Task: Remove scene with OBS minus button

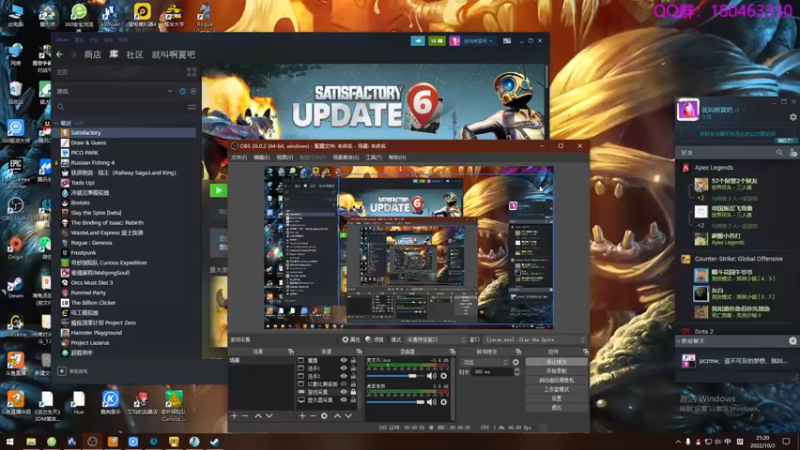Action: (x=245, y=416)
